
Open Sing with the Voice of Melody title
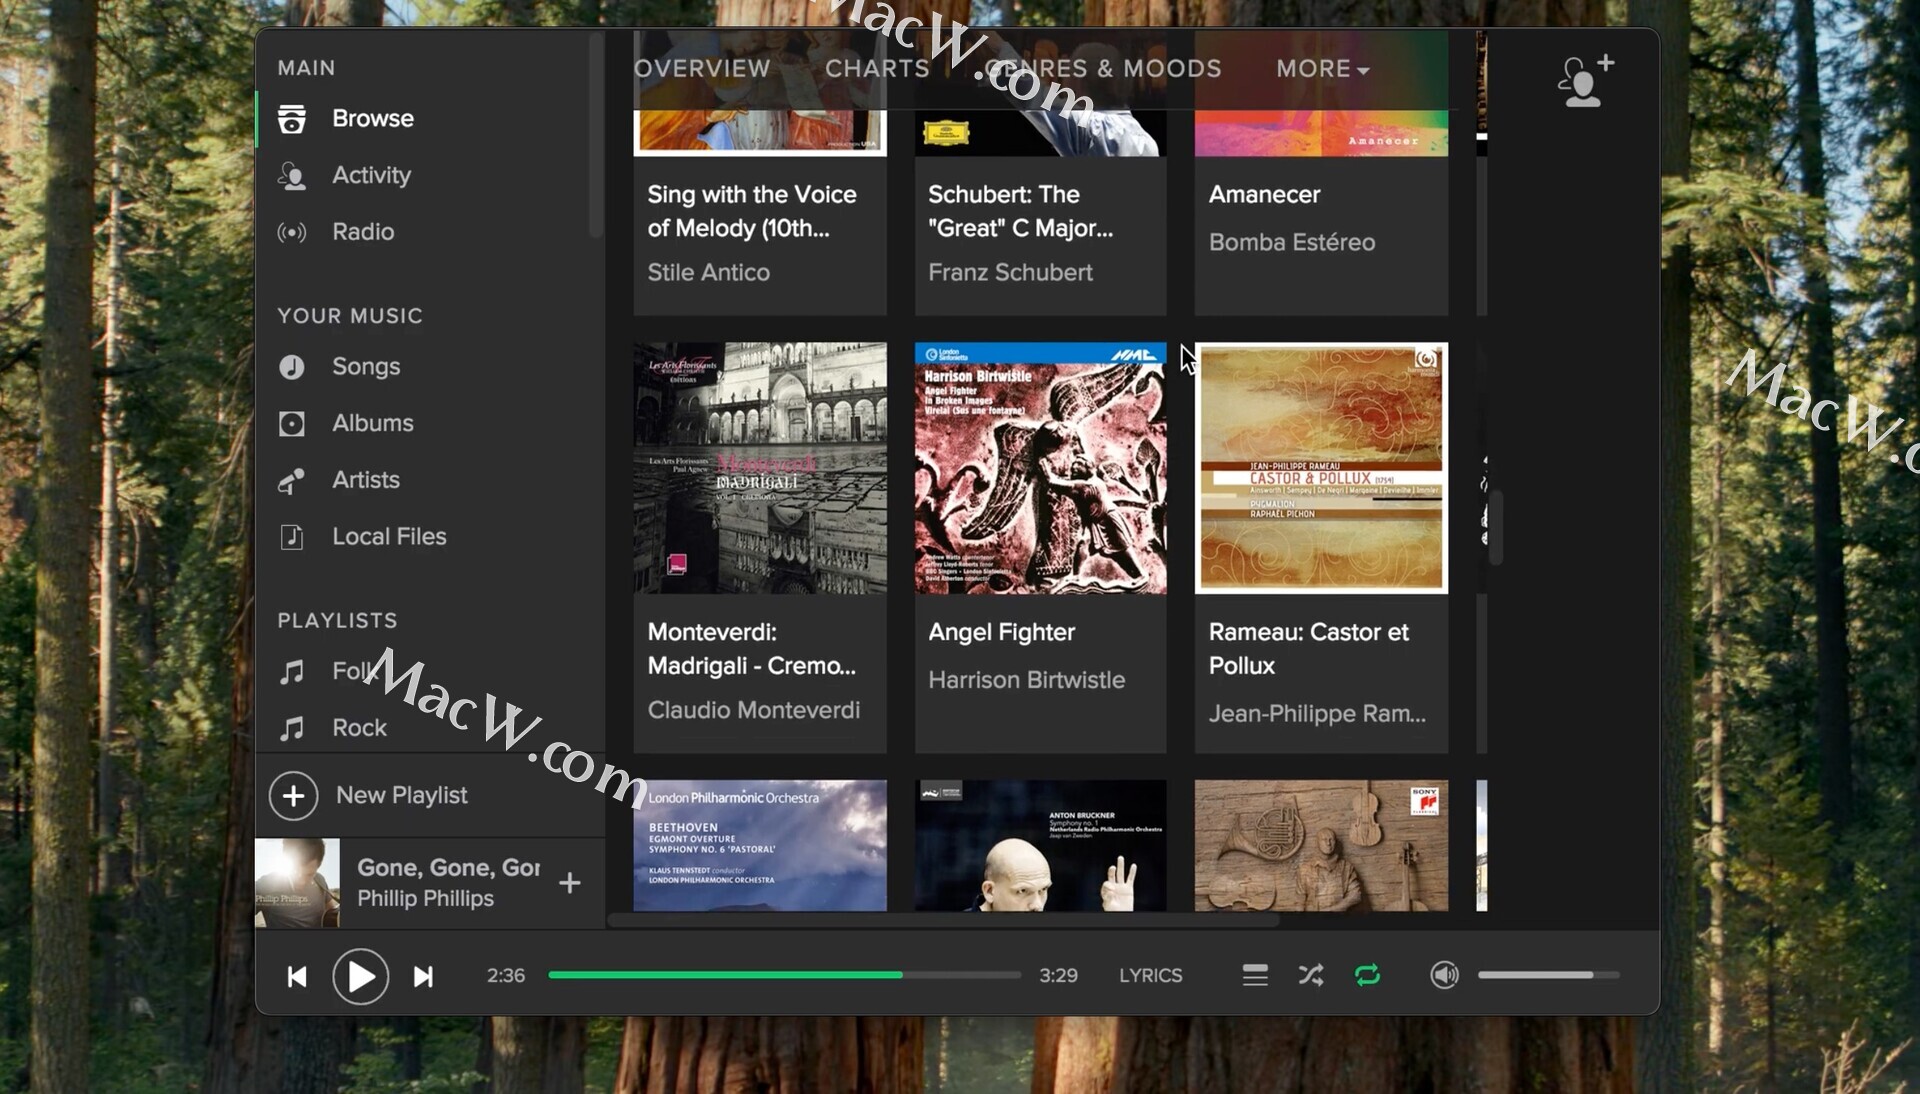pos(752,212)
